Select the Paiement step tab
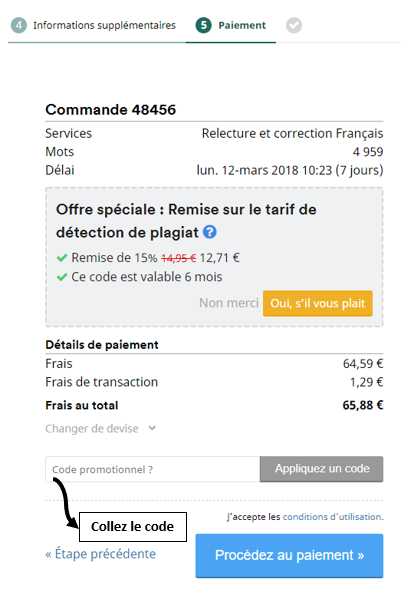Screen dimensions: 405x606 point(242,26)
